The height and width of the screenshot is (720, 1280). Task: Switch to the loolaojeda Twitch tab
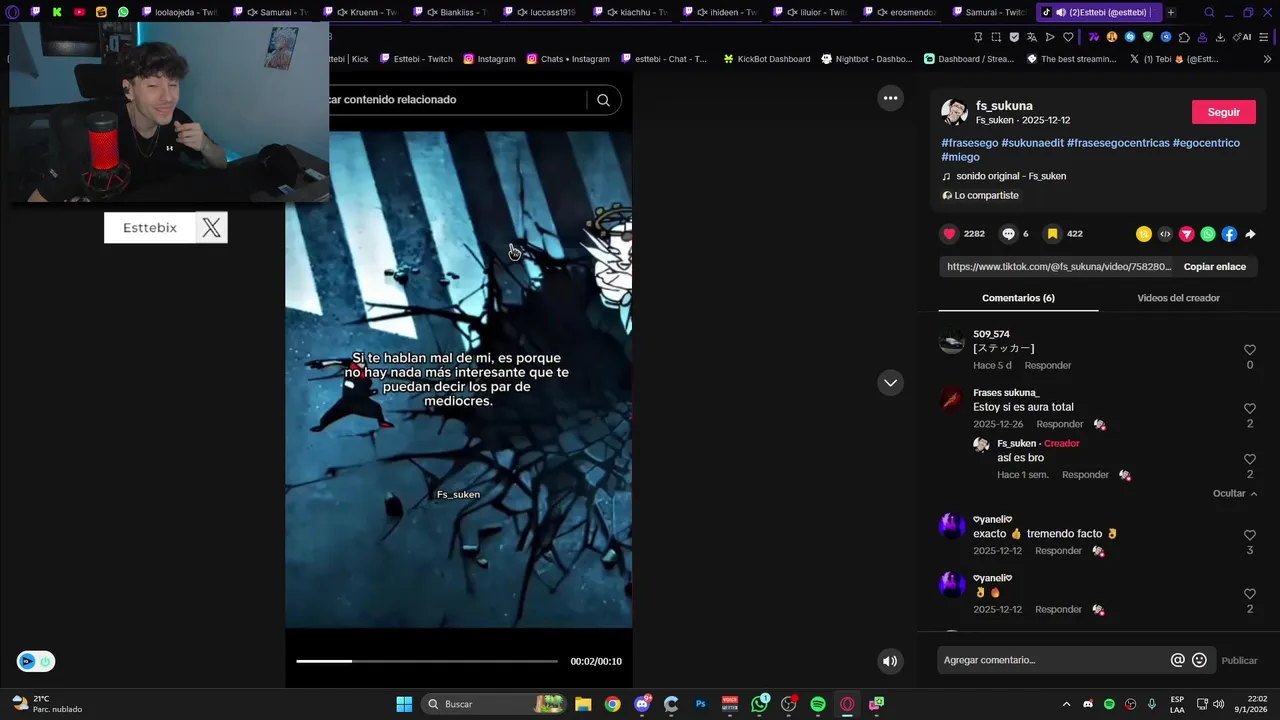(x=178, y=13)
